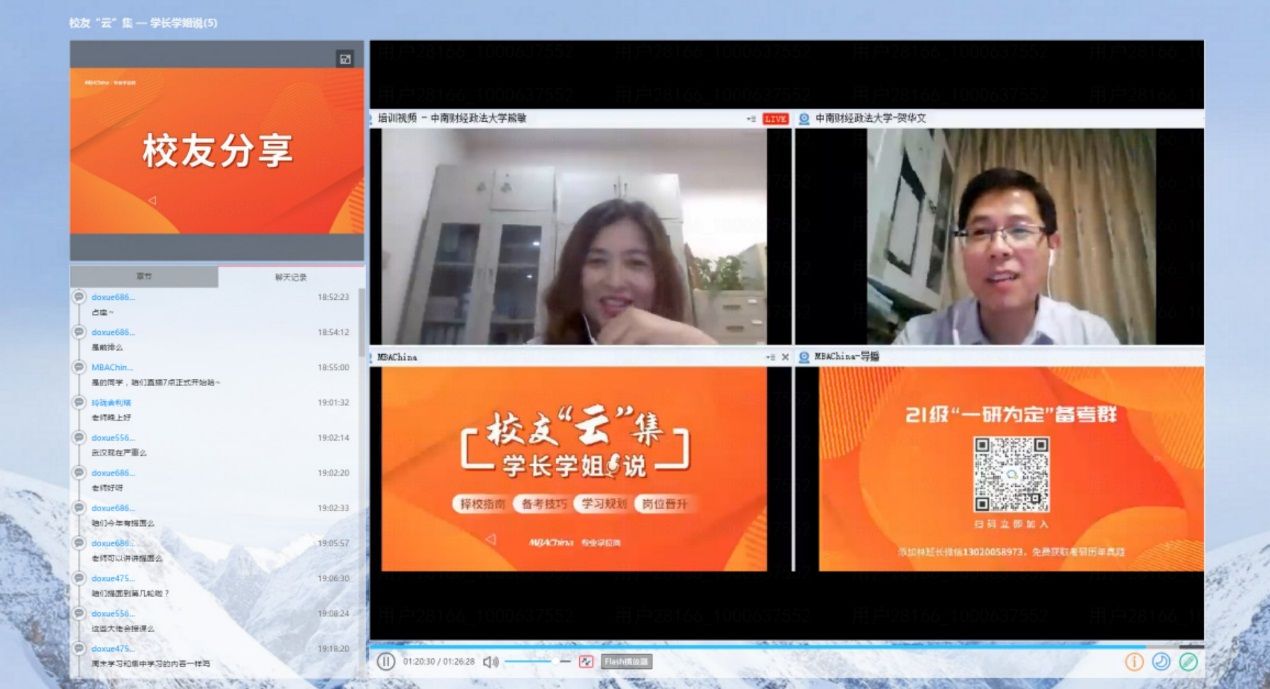Screen dimensions: 1270x689
Task: Adjust the volume slider
Action: [537, 661]
